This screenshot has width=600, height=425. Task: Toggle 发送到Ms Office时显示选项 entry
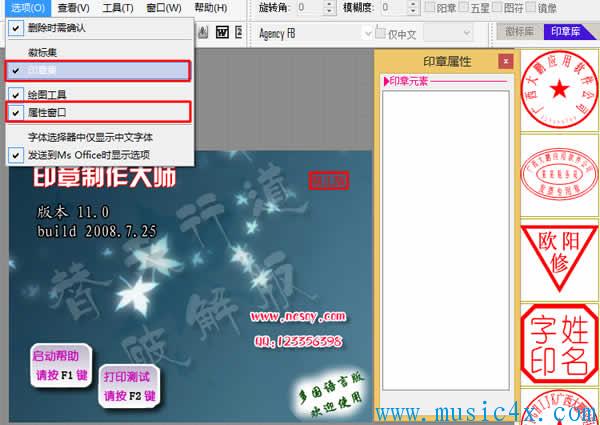[x=100, y=155]
